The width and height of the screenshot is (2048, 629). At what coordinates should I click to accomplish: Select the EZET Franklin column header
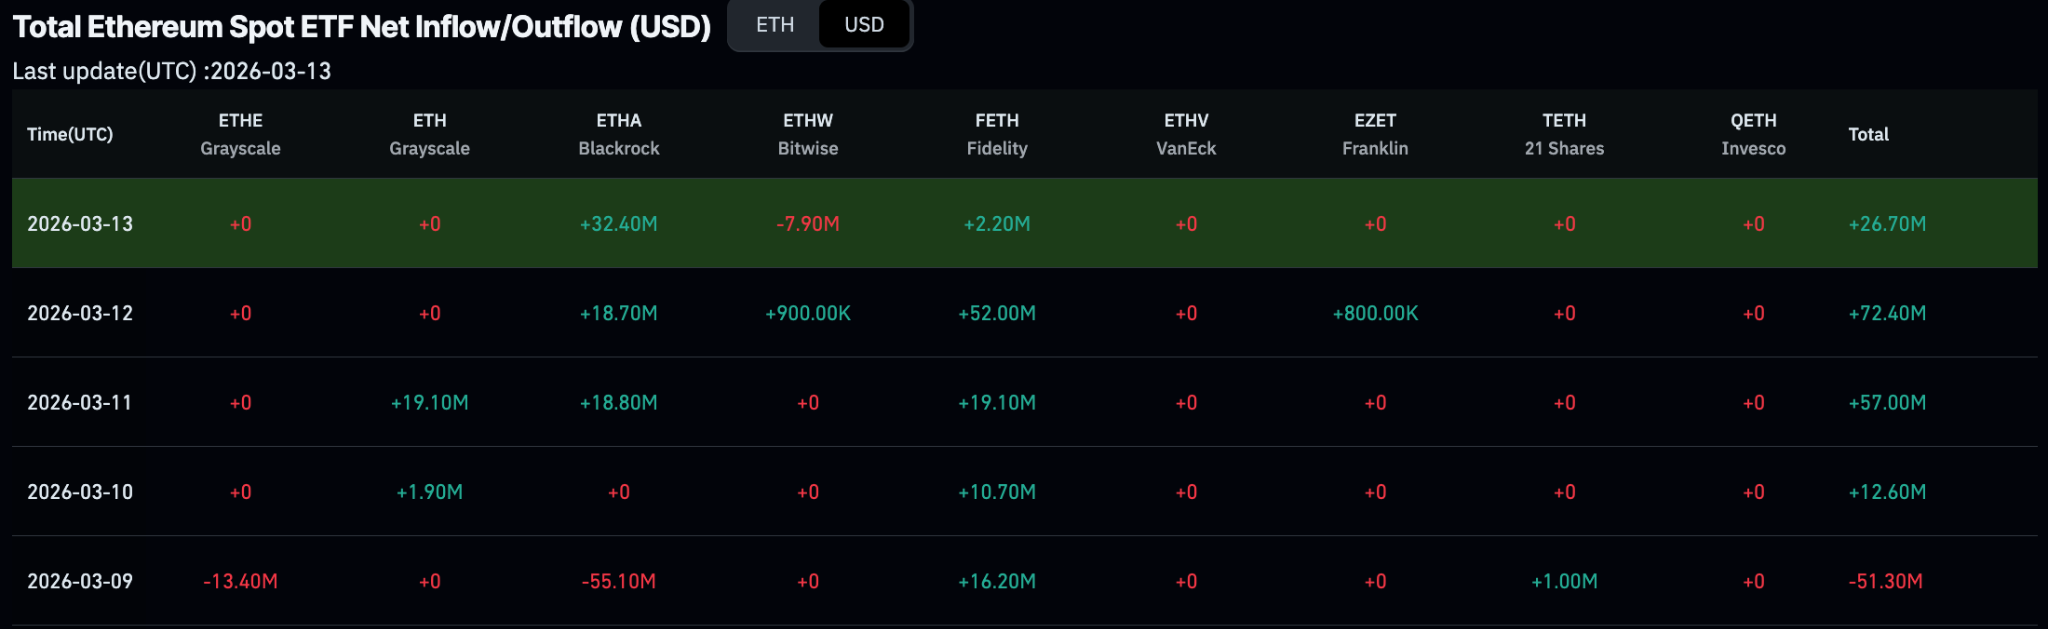click(1375, 134)
